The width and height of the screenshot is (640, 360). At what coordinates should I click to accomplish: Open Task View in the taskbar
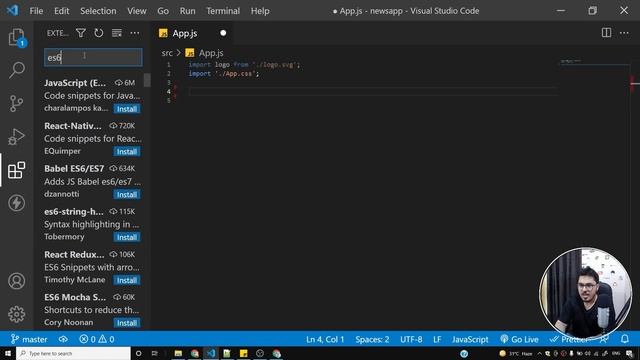[154, 353]
